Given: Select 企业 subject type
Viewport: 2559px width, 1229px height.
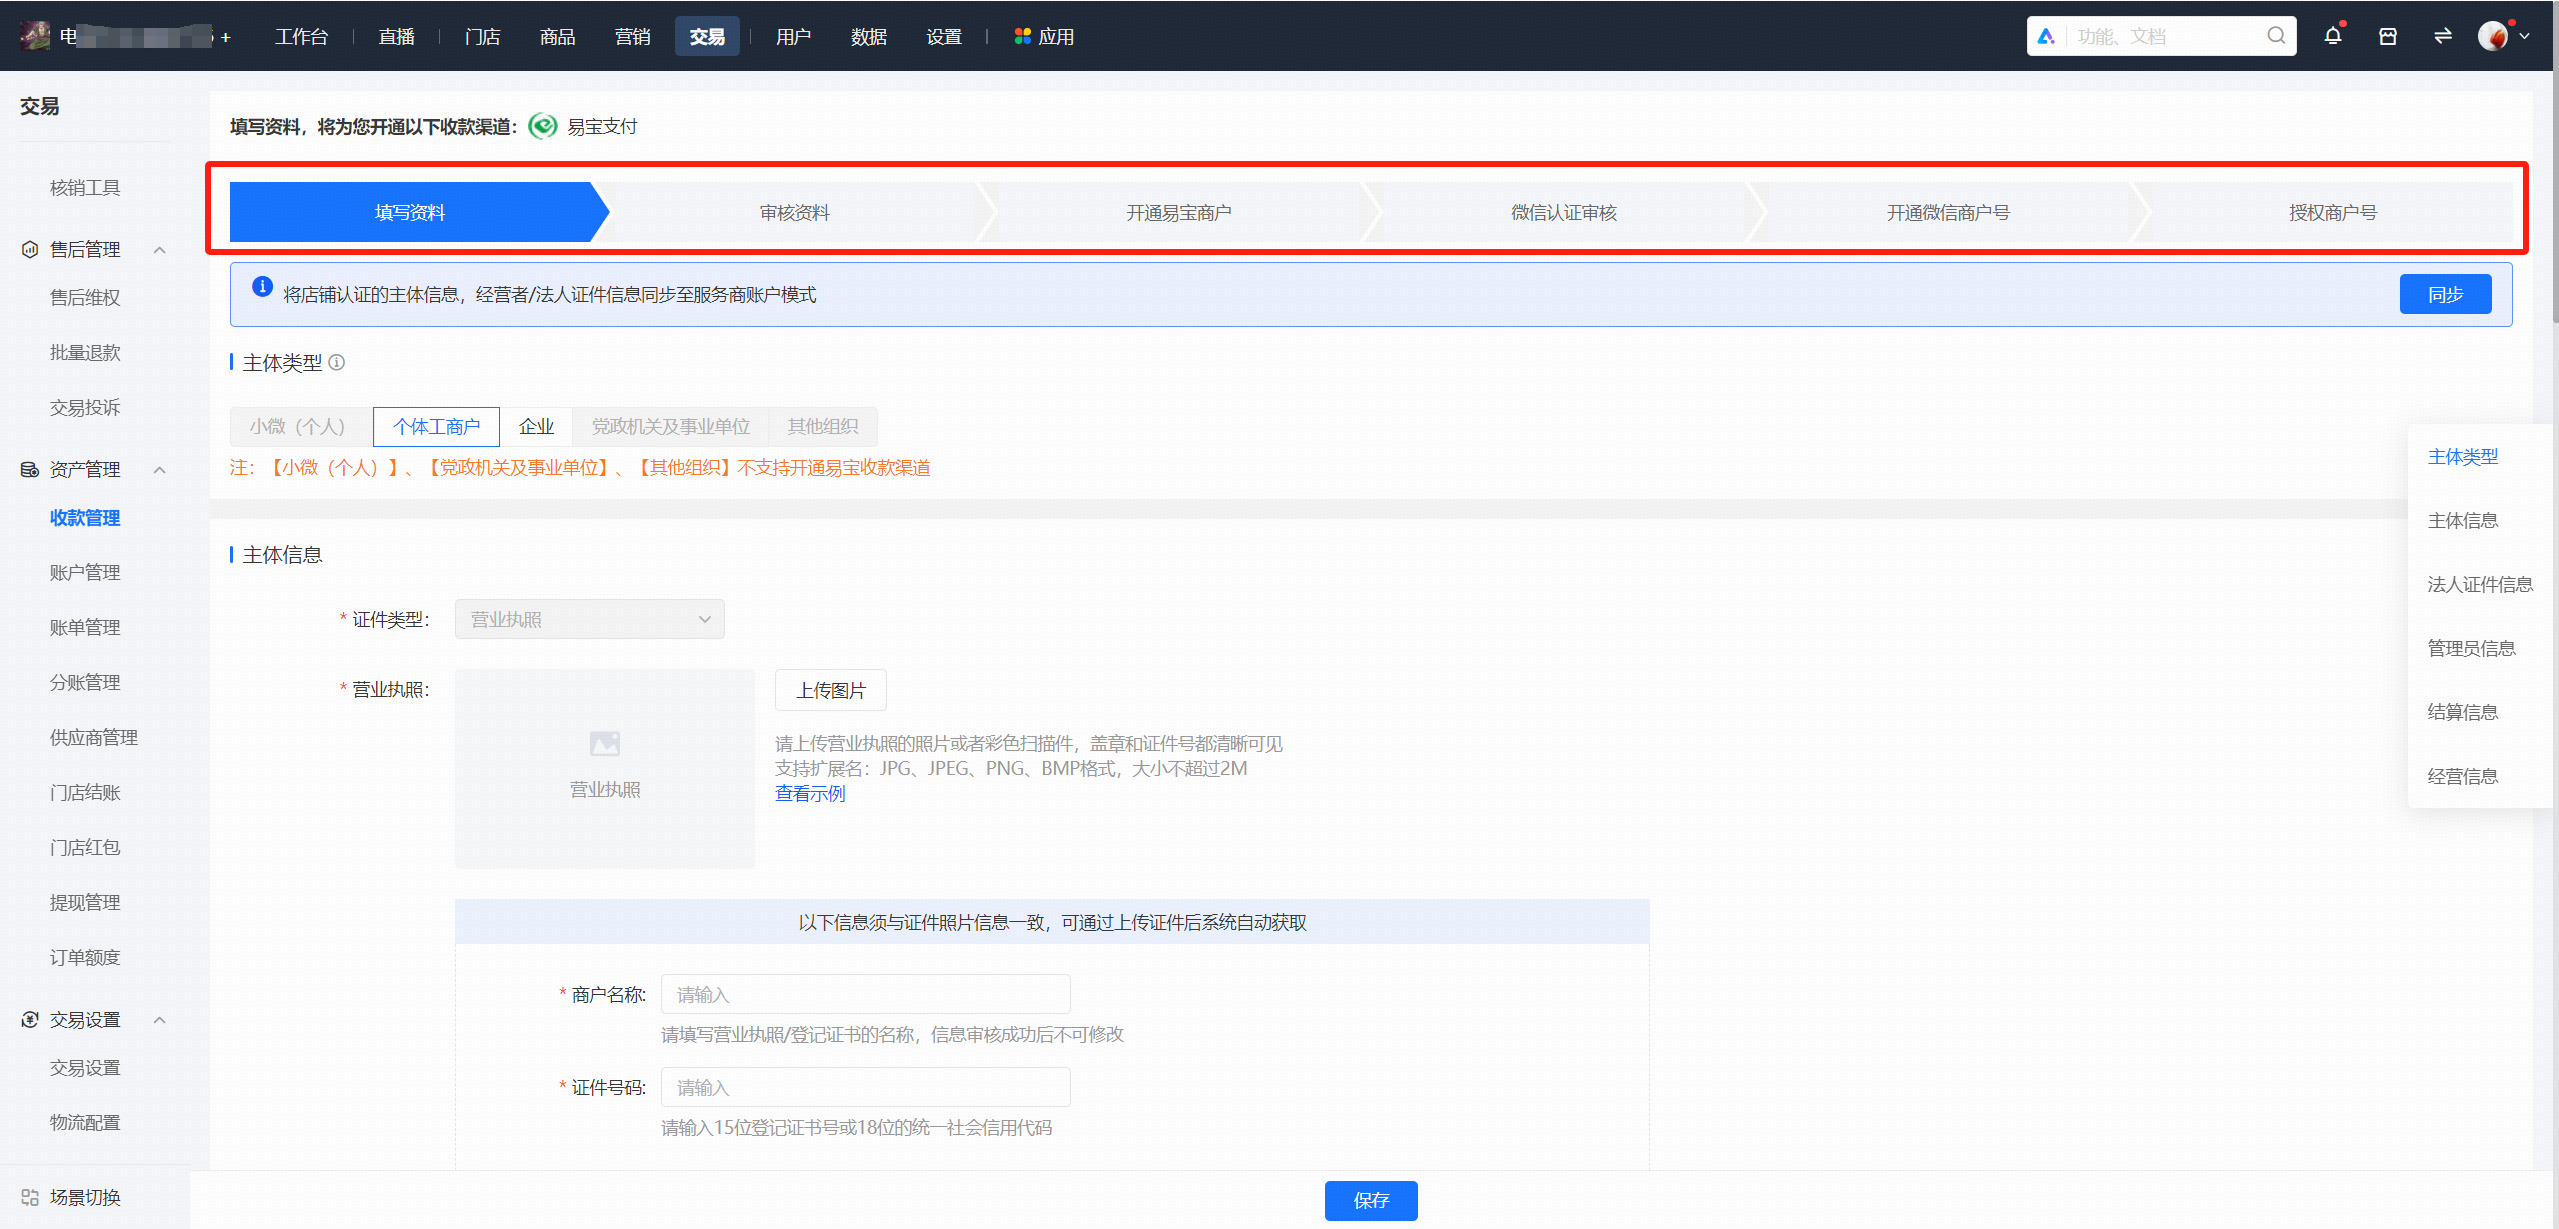Looking at the screenshot, I should click(x=536, y=427).
